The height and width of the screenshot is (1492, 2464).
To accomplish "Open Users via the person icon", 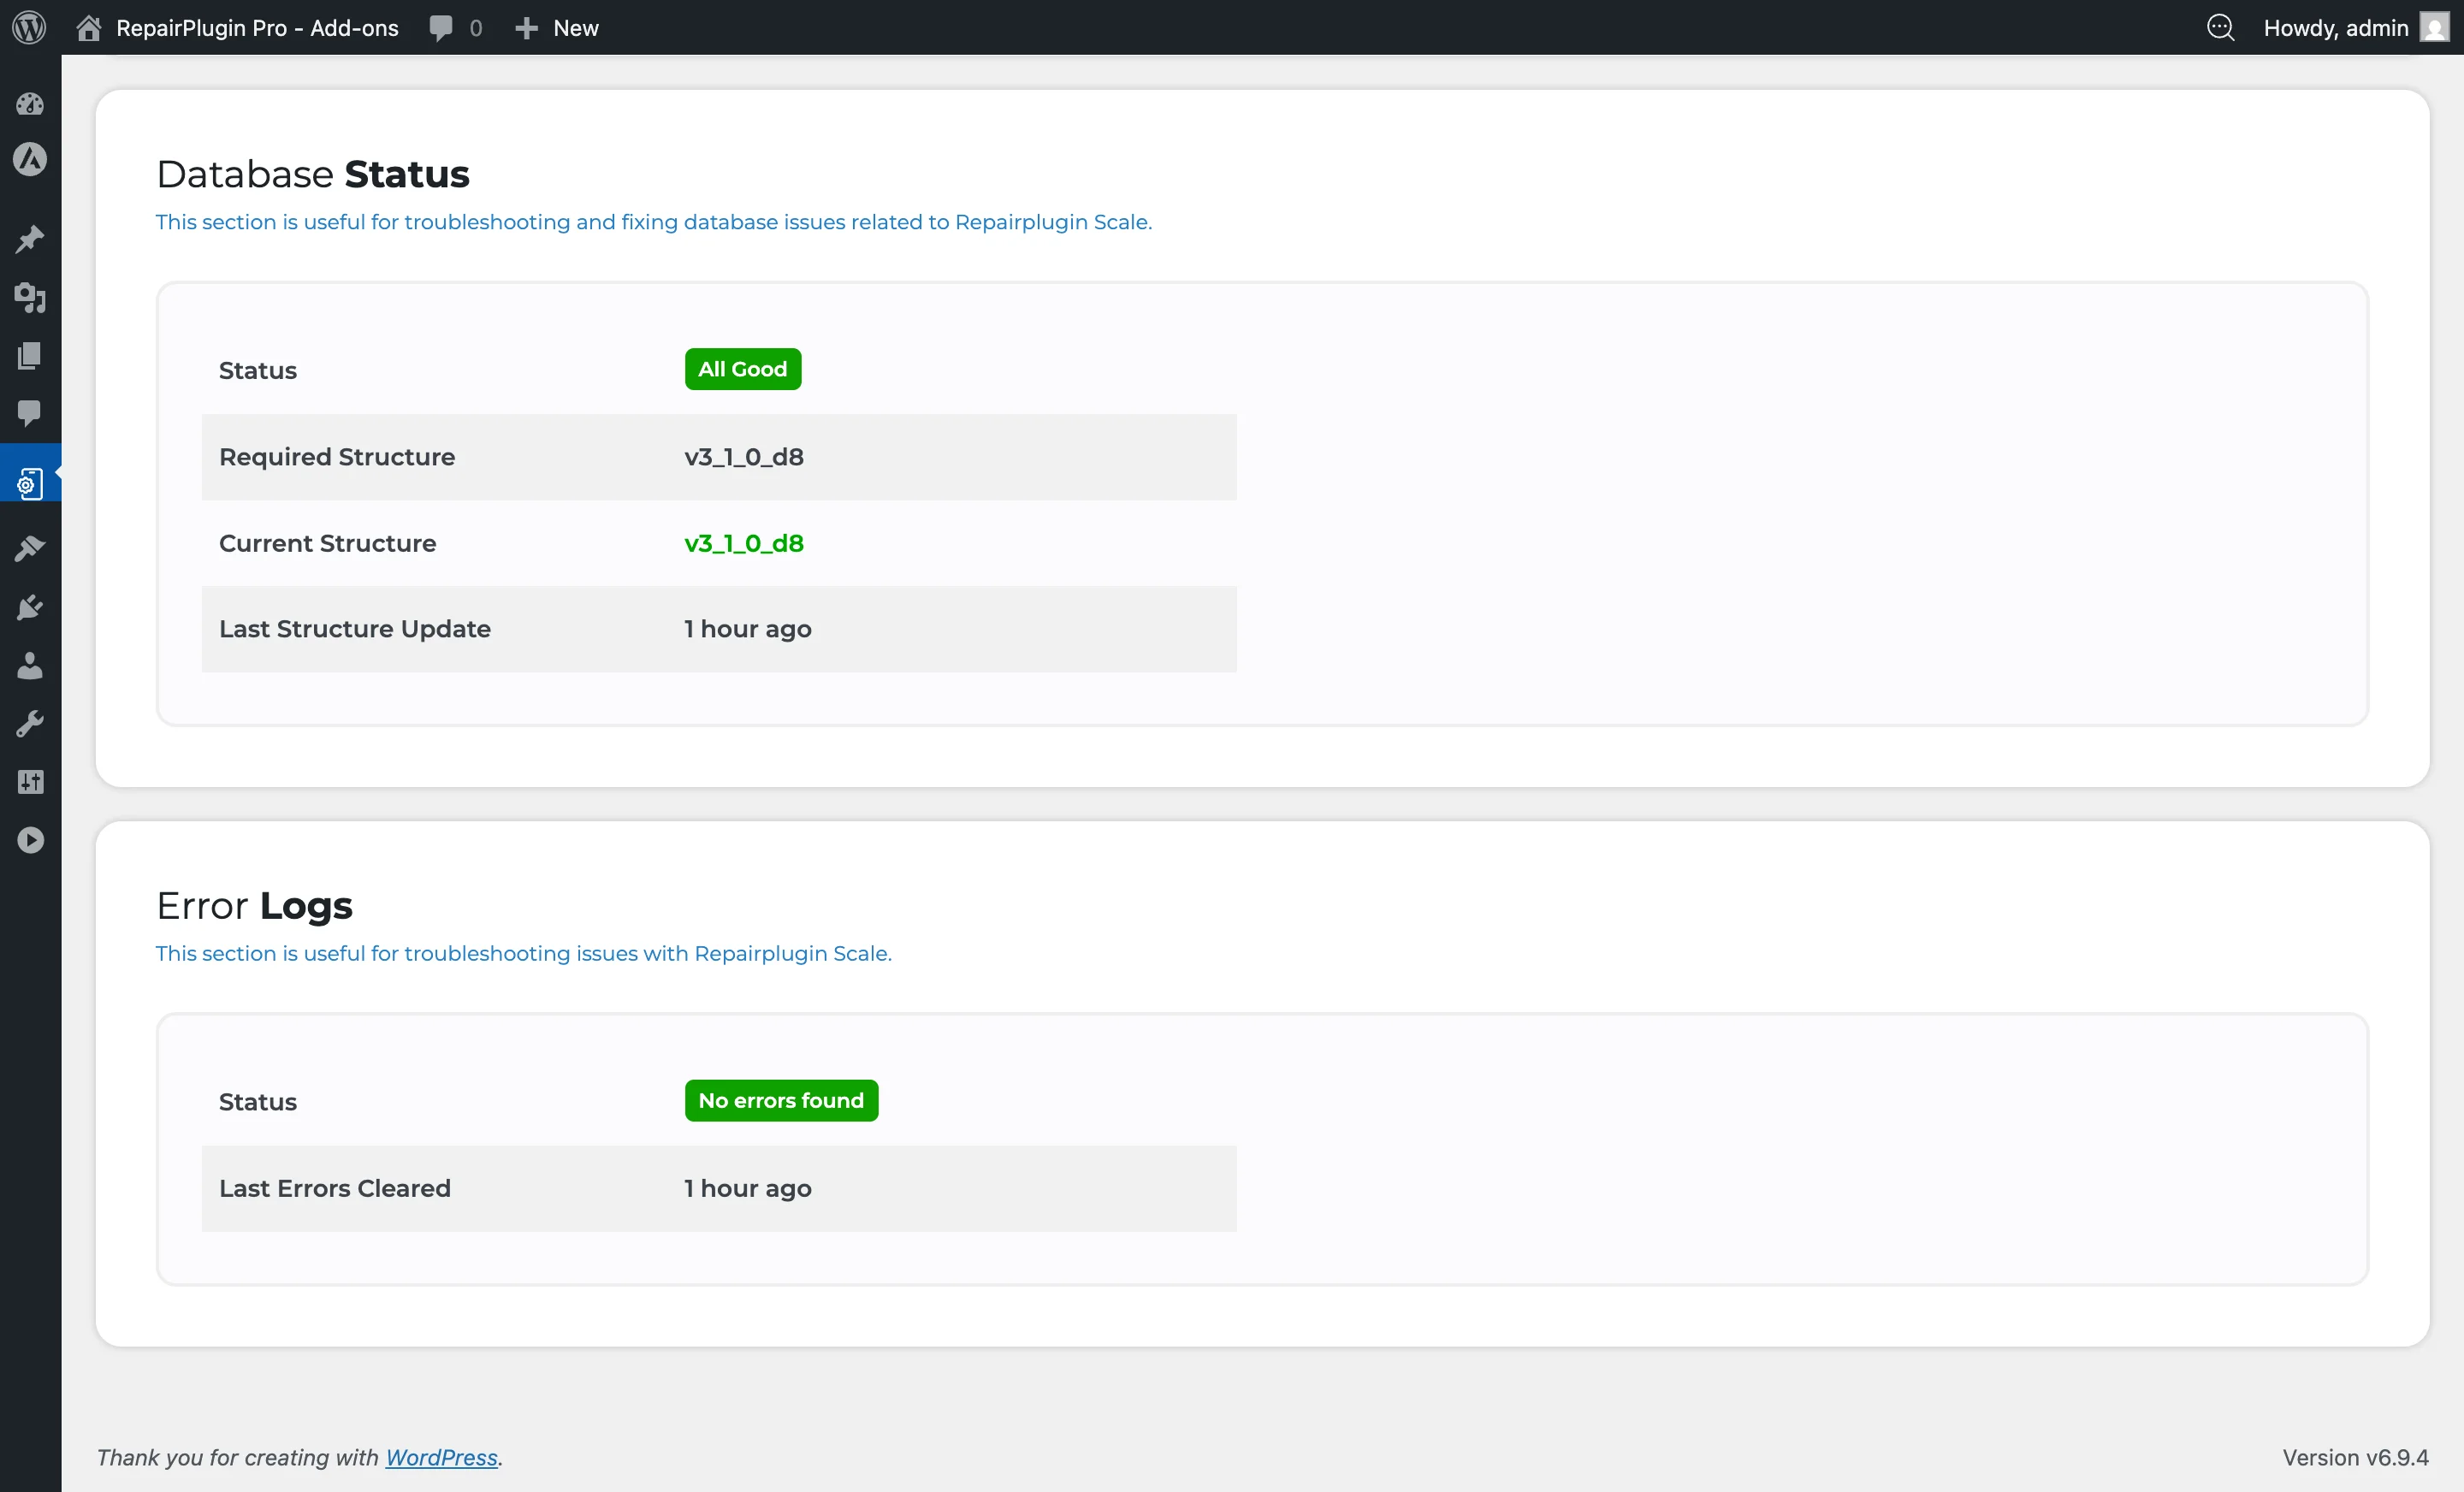I will pos(29,667).
